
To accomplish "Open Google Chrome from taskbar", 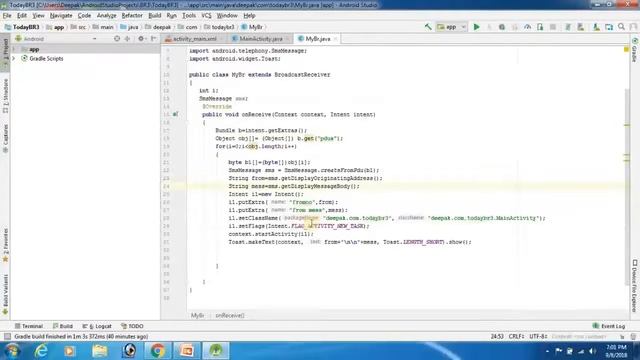I will pos(158,351).
